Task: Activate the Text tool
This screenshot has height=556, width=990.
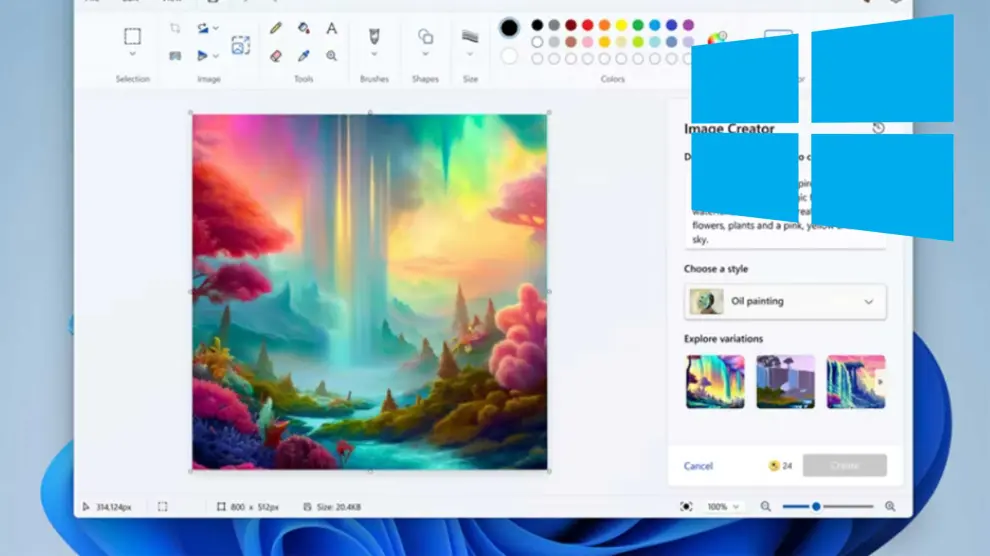Action: (x=332, y=28)
